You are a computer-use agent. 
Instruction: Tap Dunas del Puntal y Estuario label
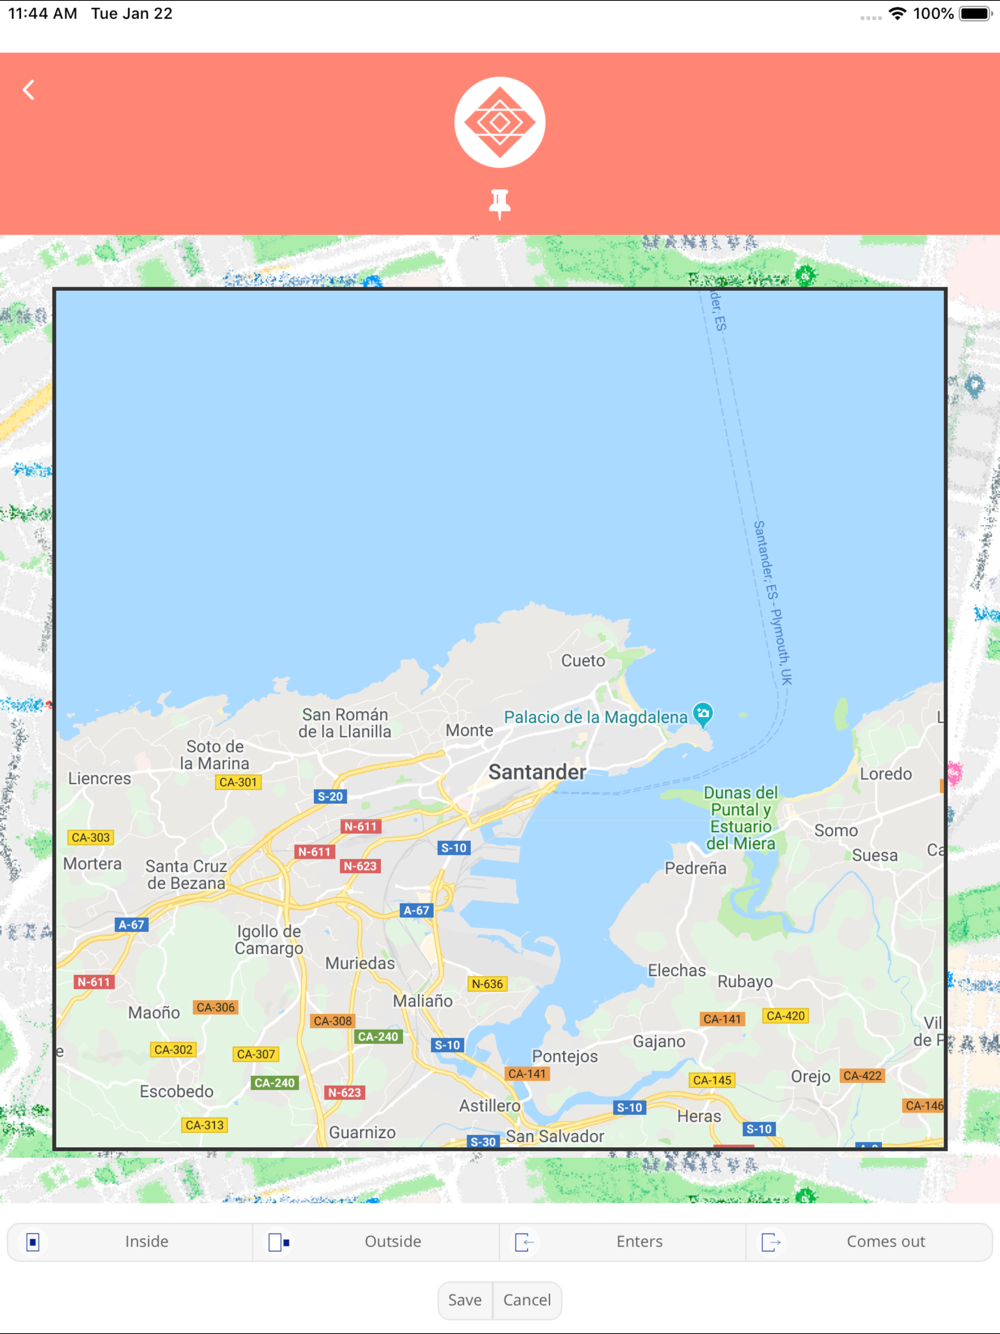click(x=741, y=818)
